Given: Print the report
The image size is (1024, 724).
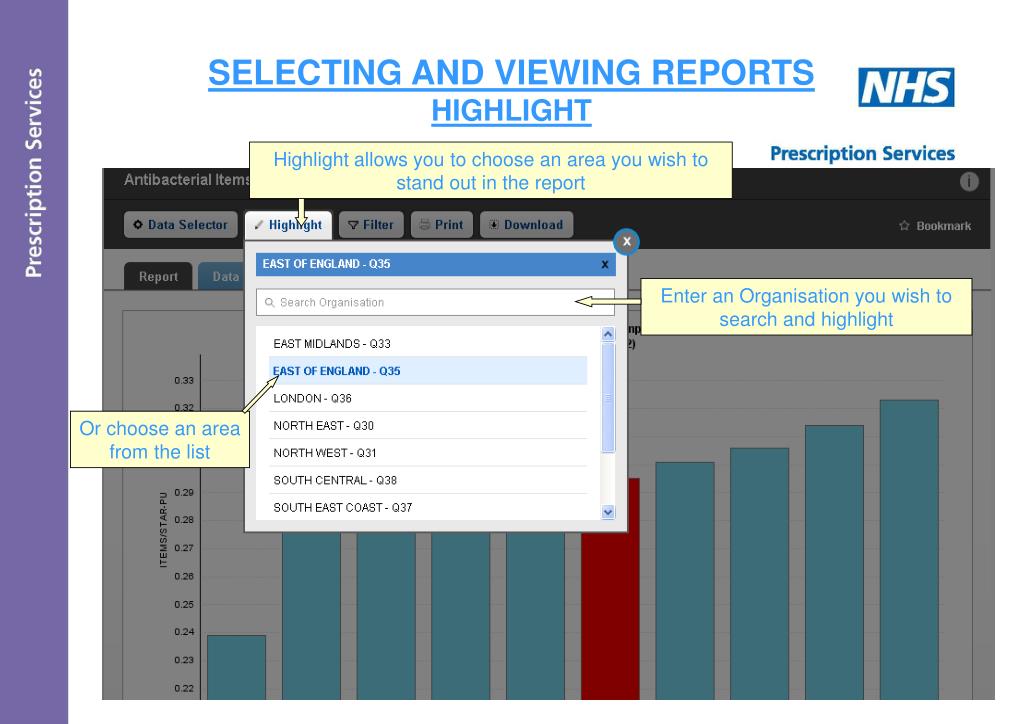Looking at the screenshot, I should coord(441,225).
